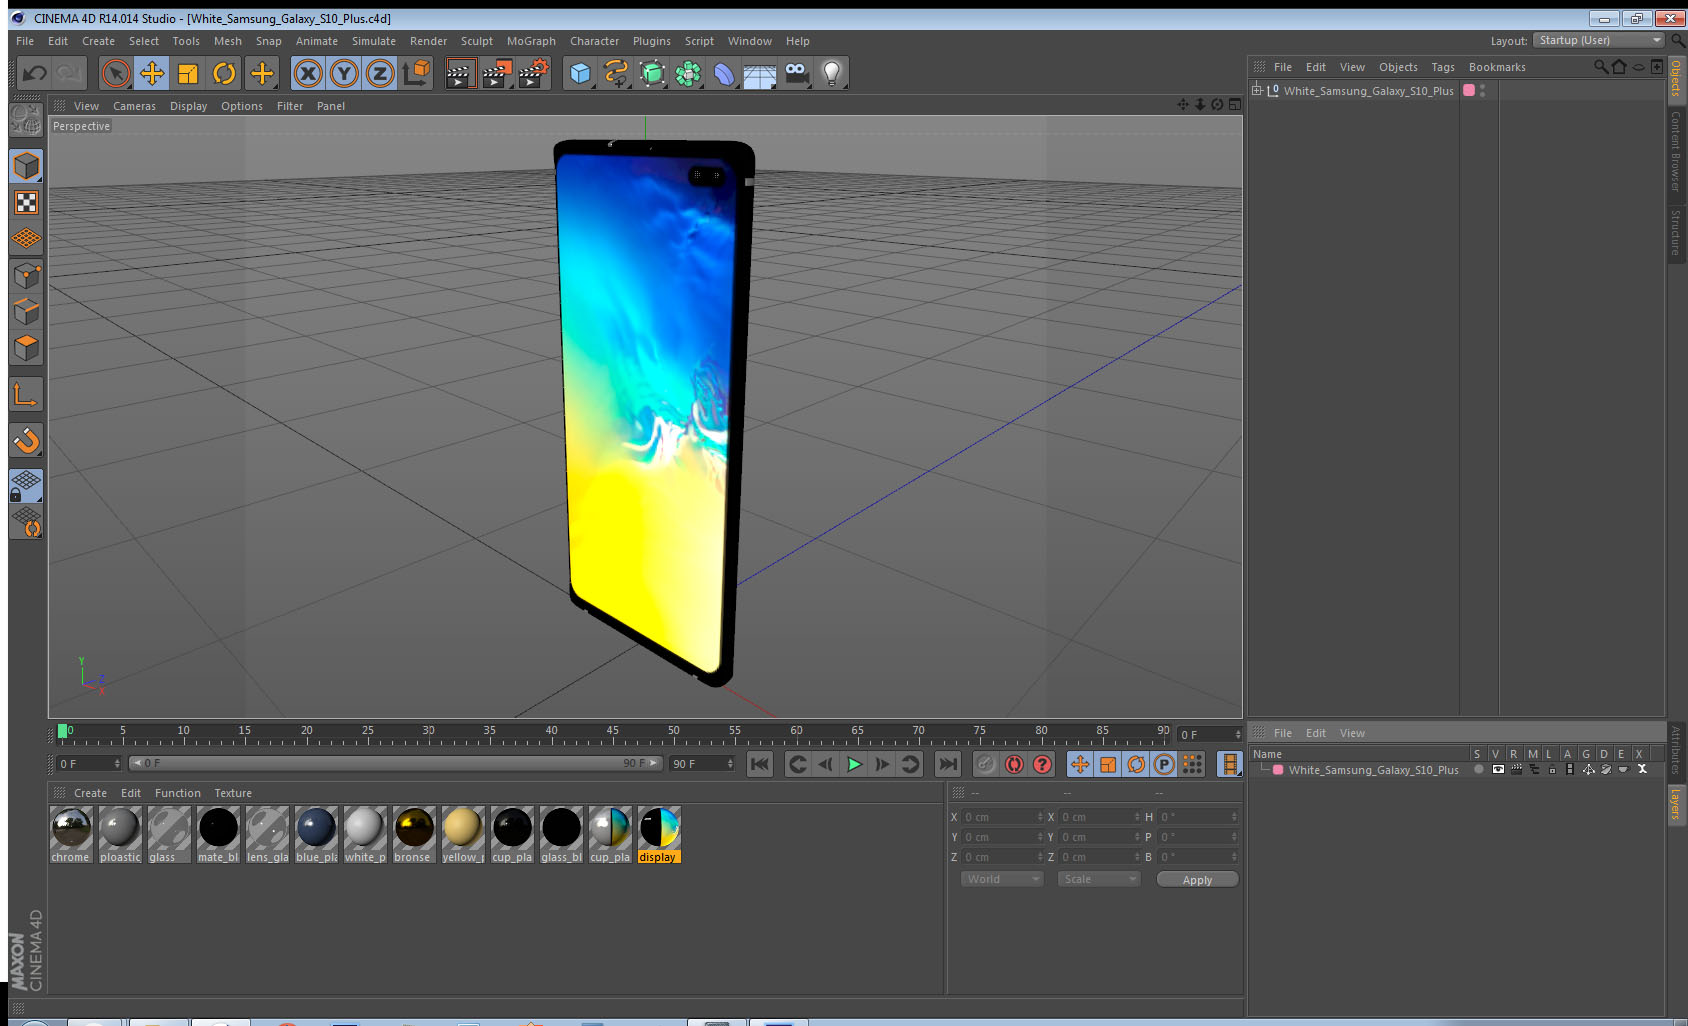This screenshot has height=1026, width=1688.
Task: Open the NURBS generator icon
Action: pos(652,73)
